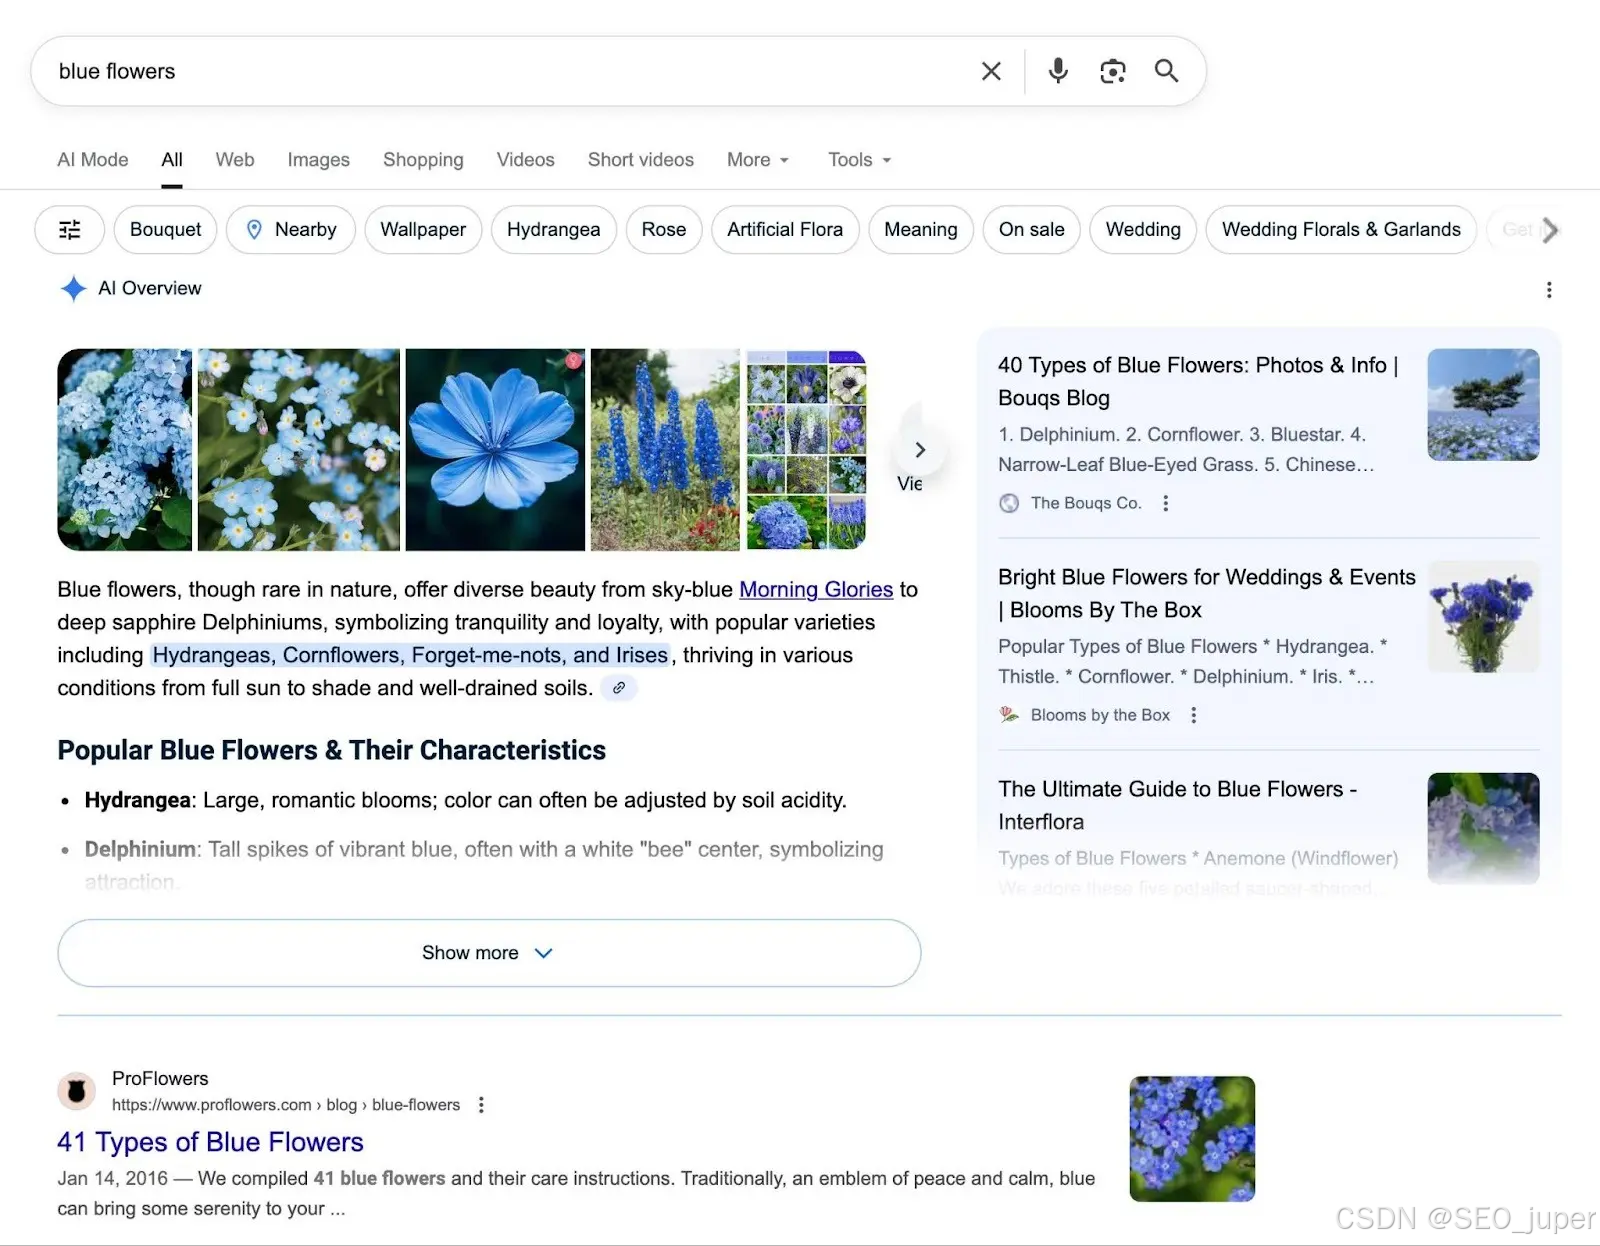Viewport: 1600px width, 1246px height.
Task: Open the Morning Glories link
Action: pos(816,590)
